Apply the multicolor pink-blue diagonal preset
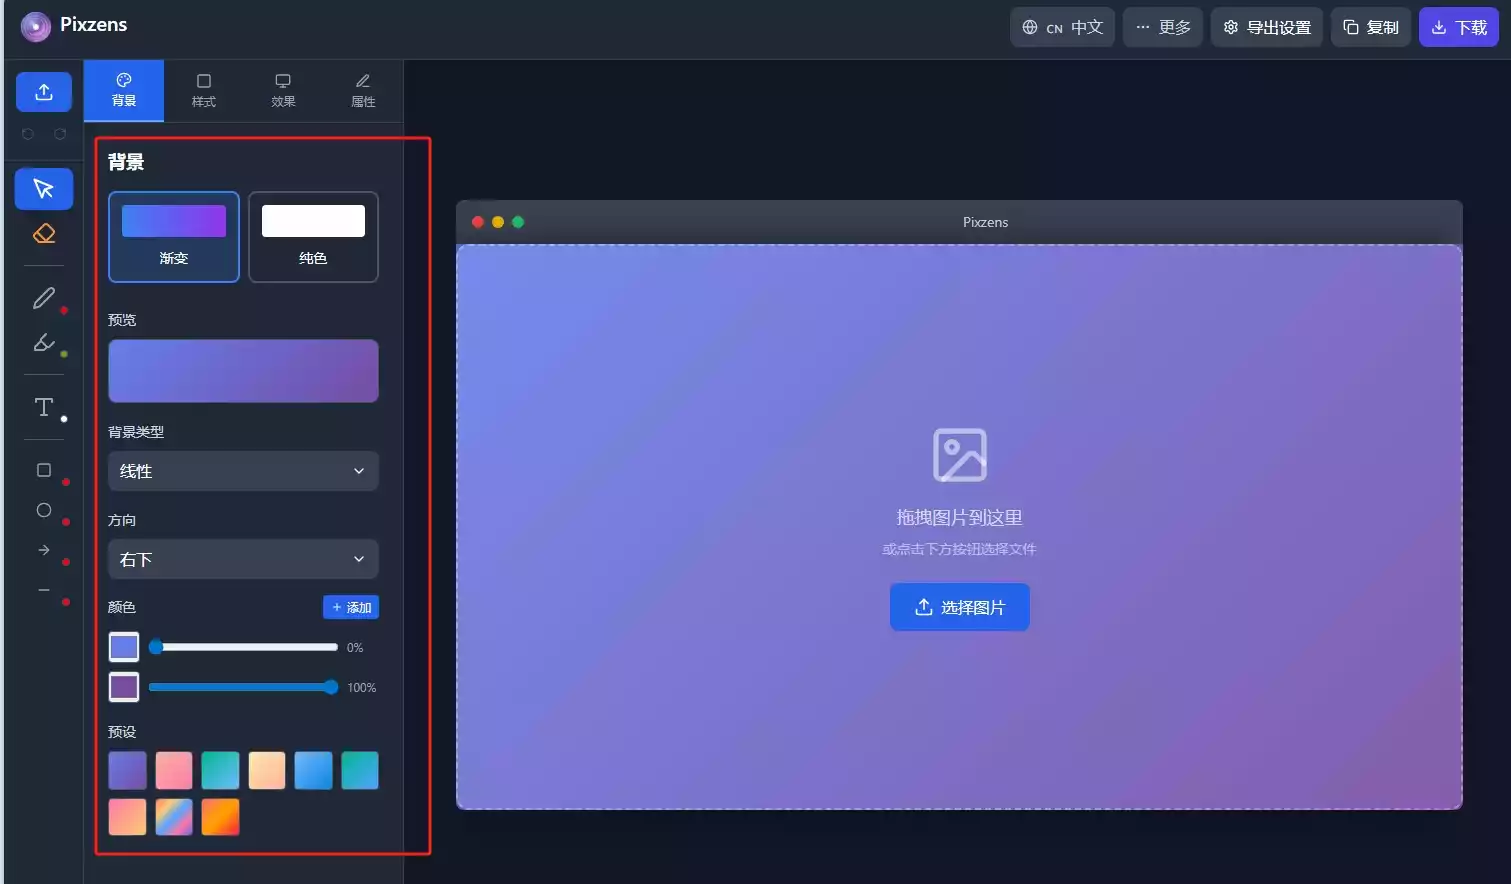The image size is (1511, 884). (x=174, y=817)
